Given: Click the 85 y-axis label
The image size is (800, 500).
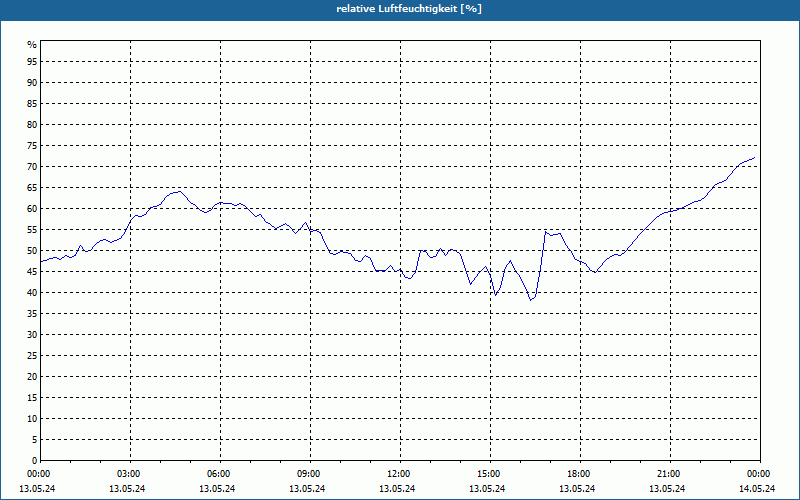Looking at the screenshot, I should [x=32, y=104].
